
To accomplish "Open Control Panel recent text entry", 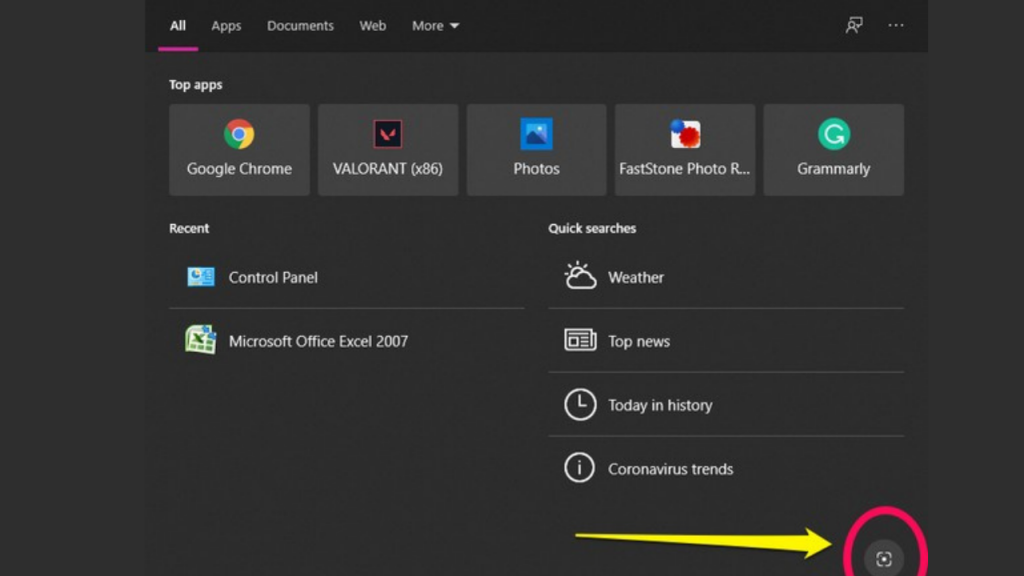I will click(273, 277).
